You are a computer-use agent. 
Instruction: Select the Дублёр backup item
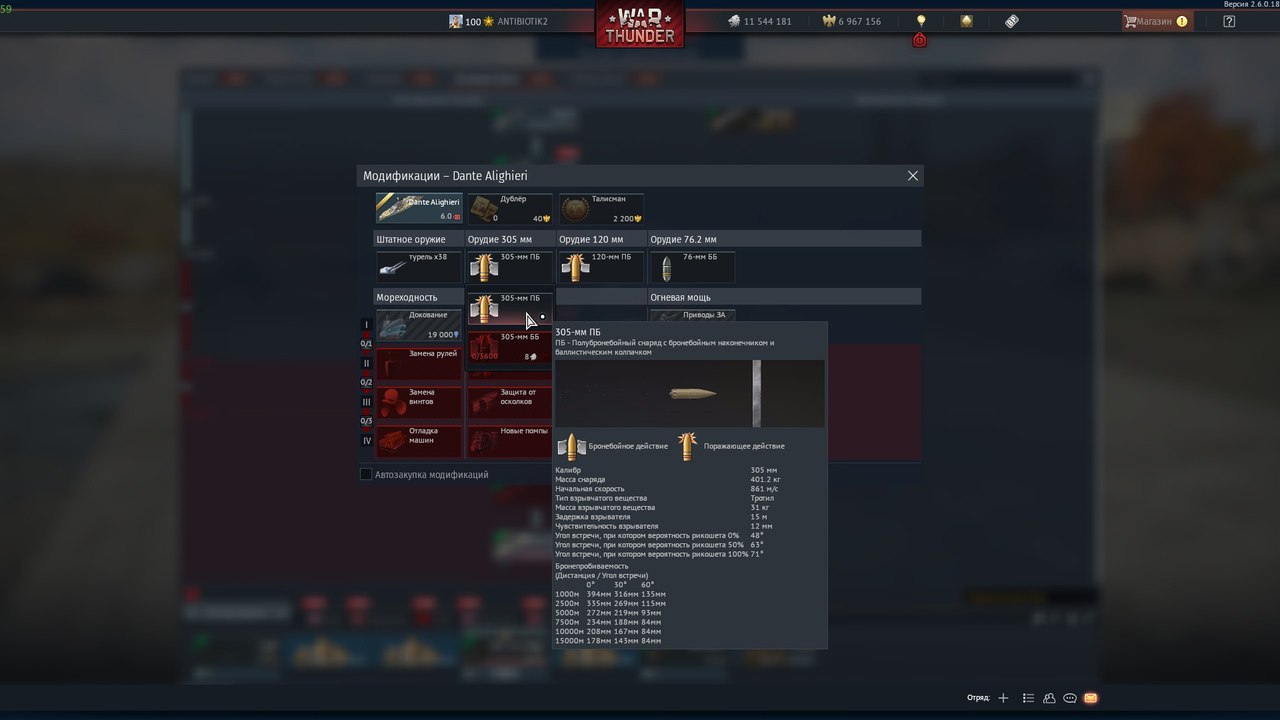(x=510, y=208)
